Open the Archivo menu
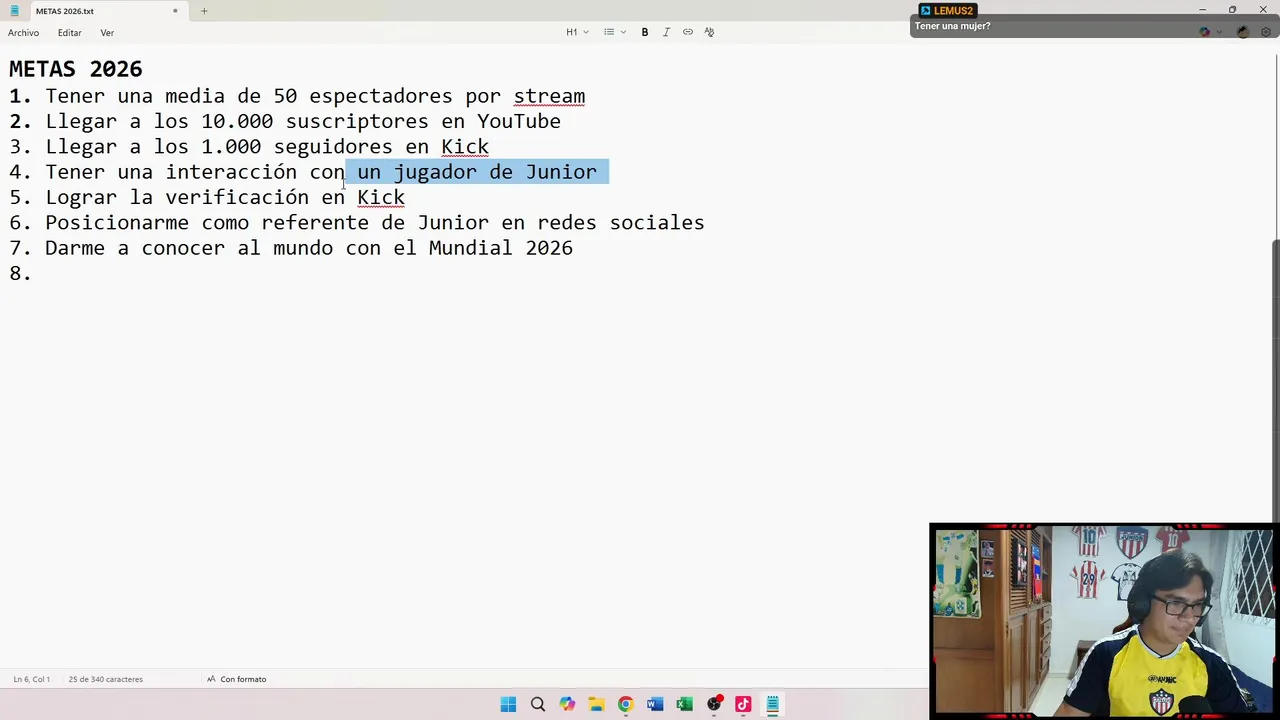Viewport: 1280px width, 720px height. point(24,33)
